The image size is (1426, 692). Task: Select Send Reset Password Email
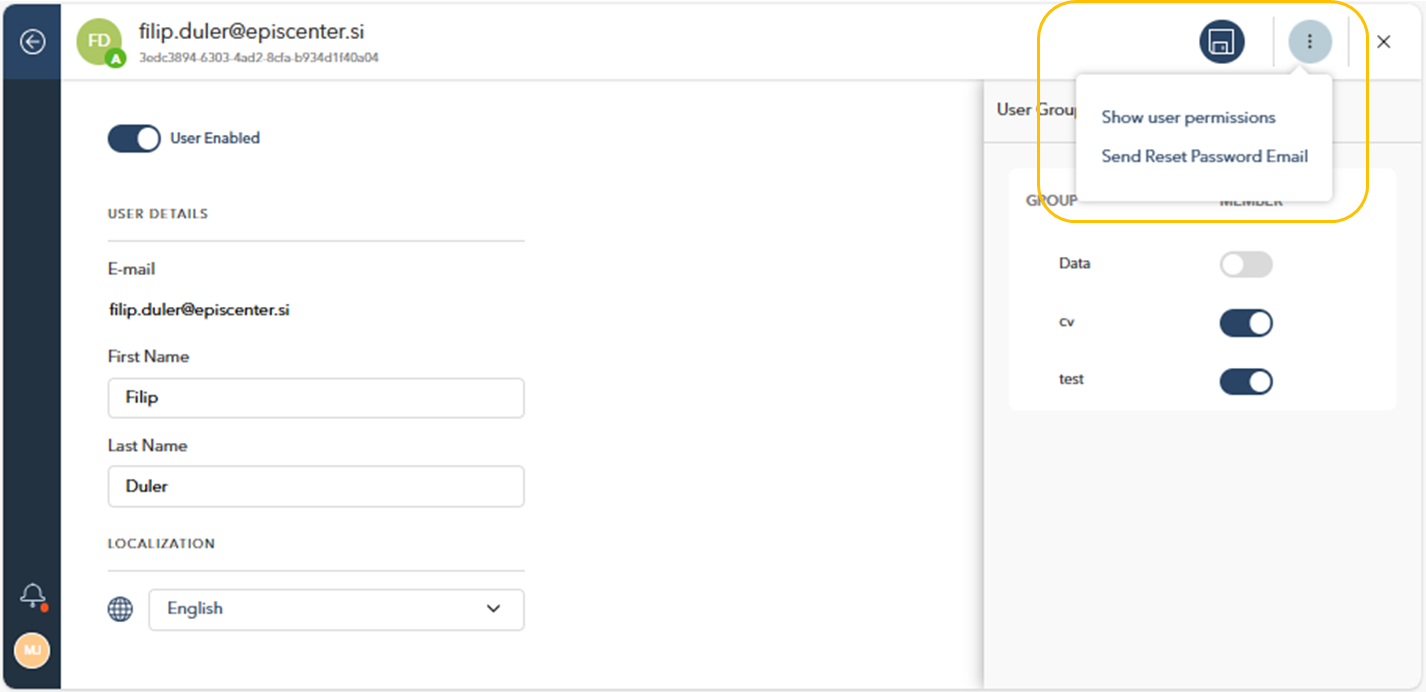pos(1204,156)
